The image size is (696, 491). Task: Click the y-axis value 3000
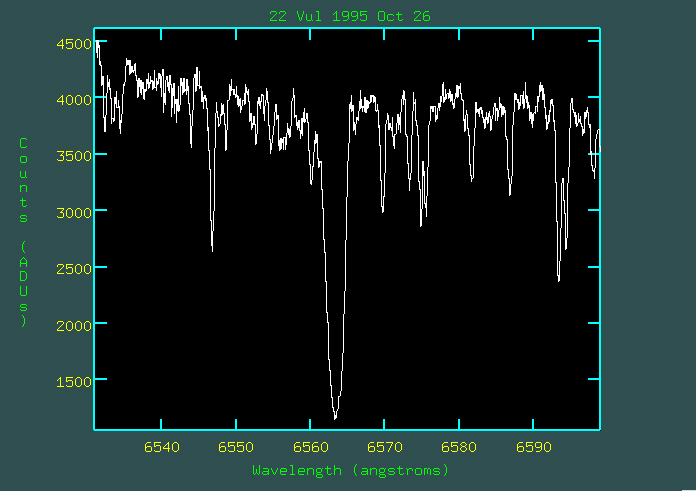click(74, 213)
